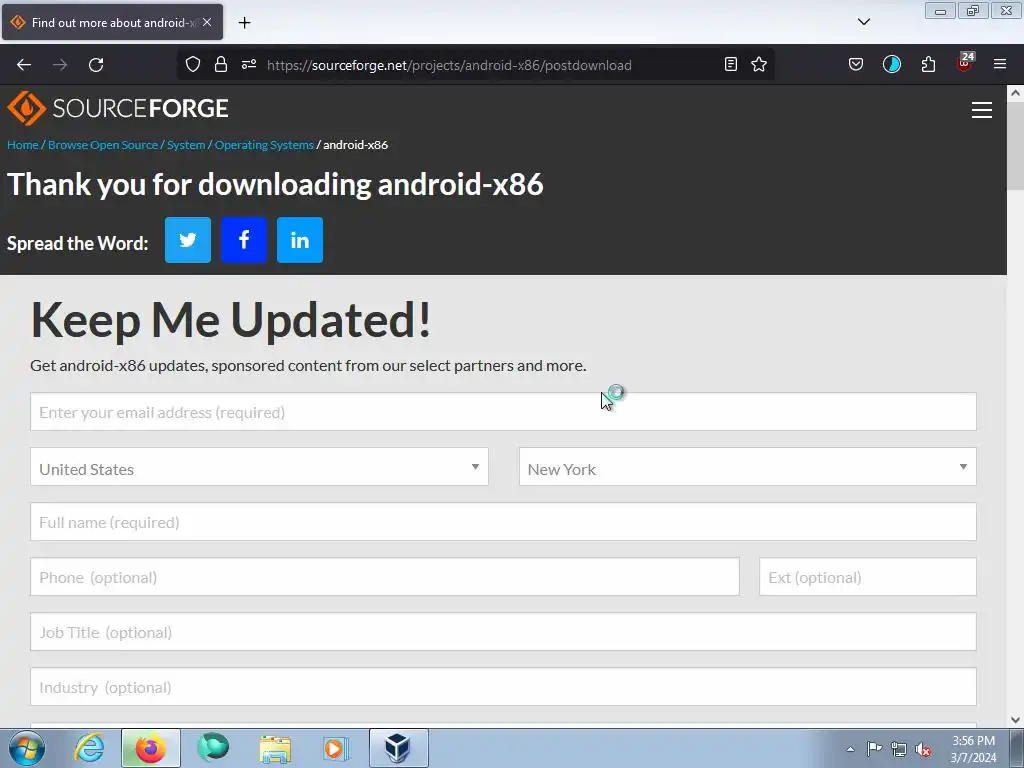Image resolution: width=1024 pixels, height=768 pixels.
Task: Open Windows Media Player taskbar icon
Action: pyautogui.click(x=336, y=748)
